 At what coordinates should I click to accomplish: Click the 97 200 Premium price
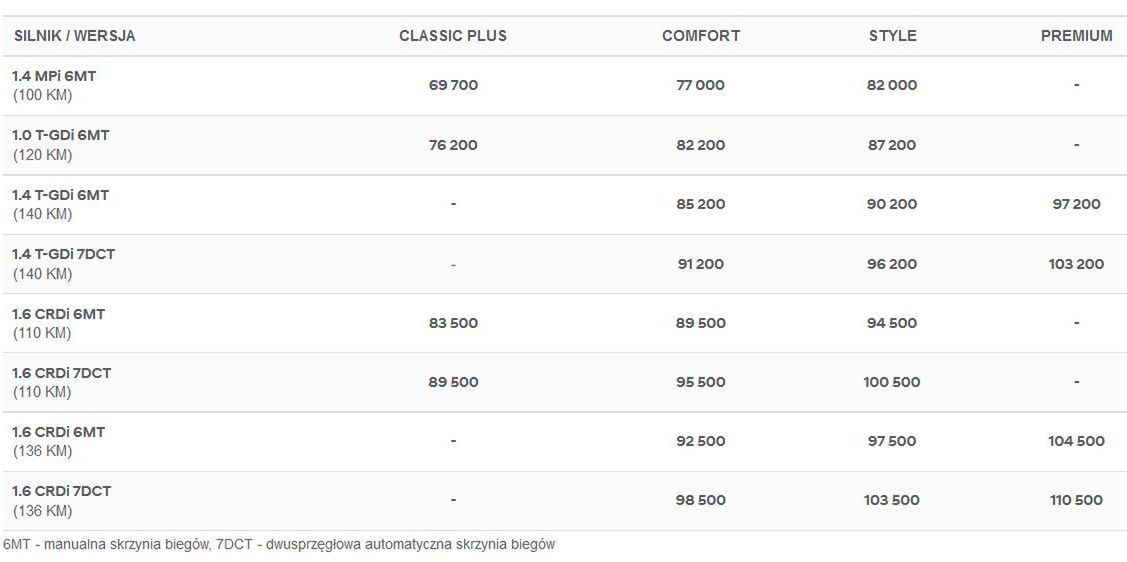click(x=1076, y=204)
